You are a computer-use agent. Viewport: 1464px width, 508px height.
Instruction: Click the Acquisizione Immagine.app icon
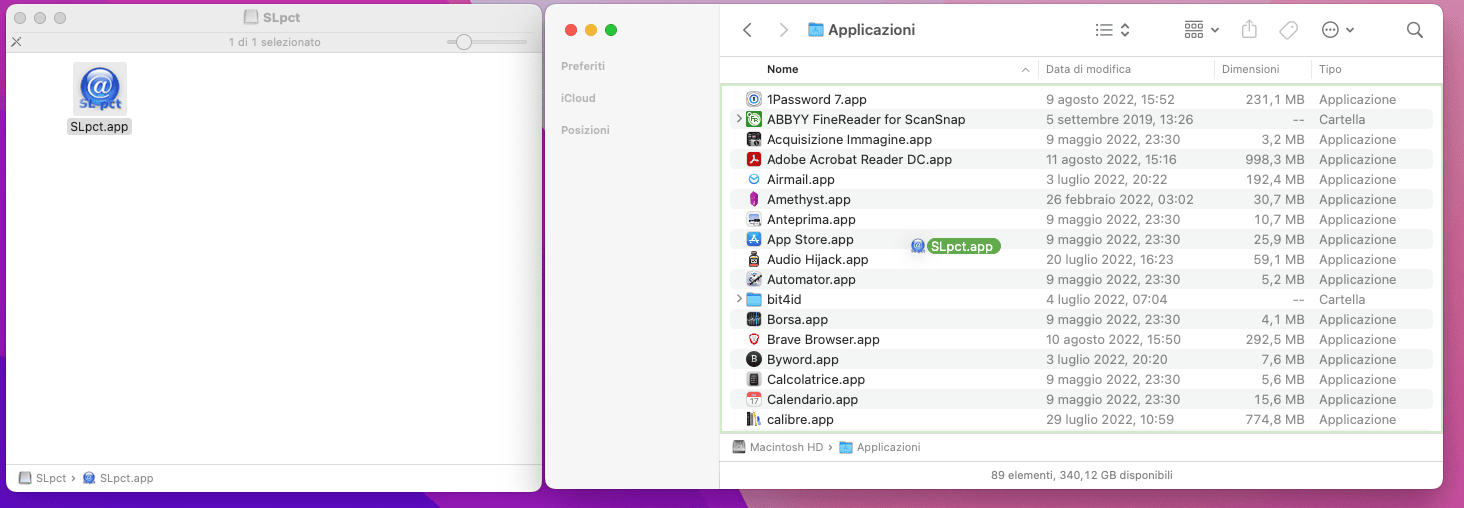tap(754, 139)
